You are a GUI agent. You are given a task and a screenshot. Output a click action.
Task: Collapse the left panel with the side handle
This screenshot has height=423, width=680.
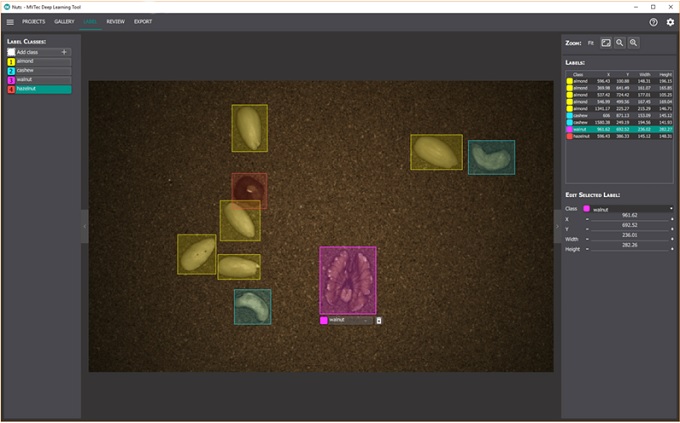point(85,227)
